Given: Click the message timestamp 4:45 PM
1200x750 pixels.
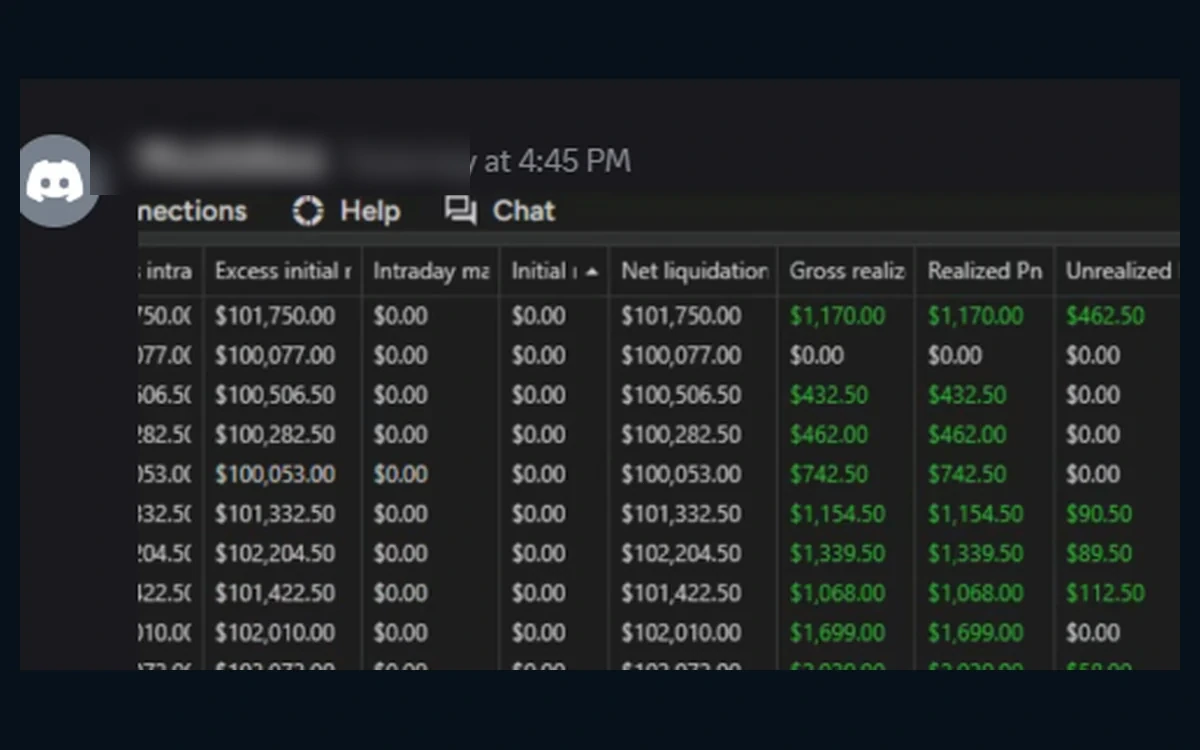Looking at the screenshot, I should click(574, 161).
